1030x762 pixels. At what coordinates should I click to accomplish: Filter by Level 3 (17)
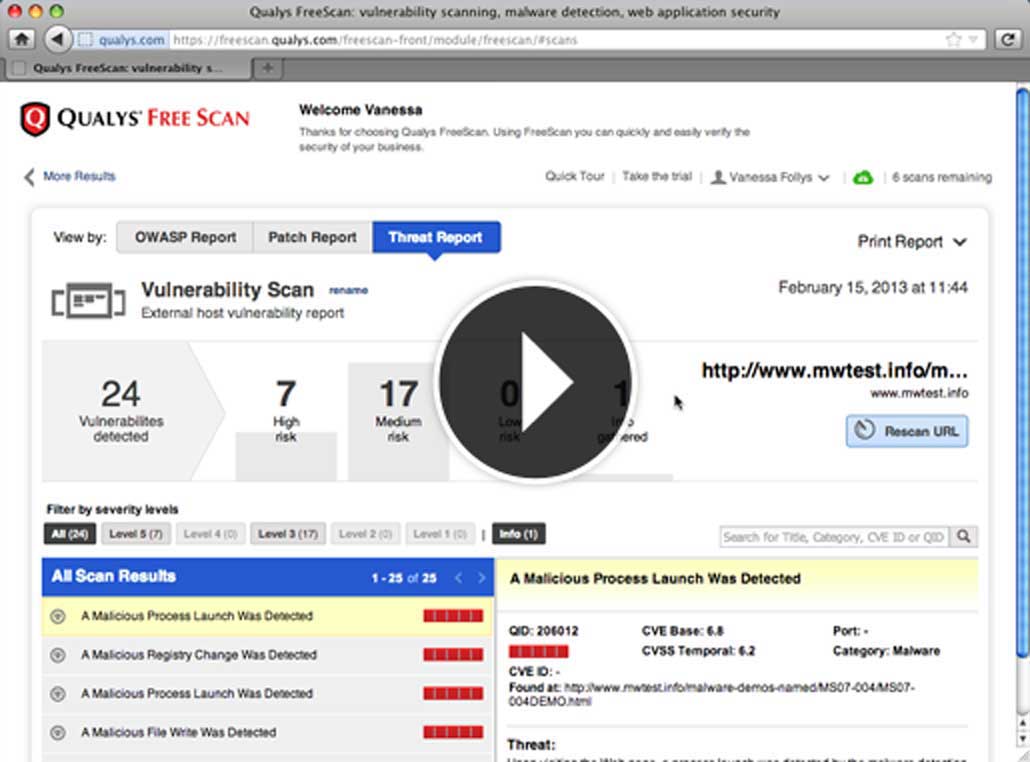288,534
